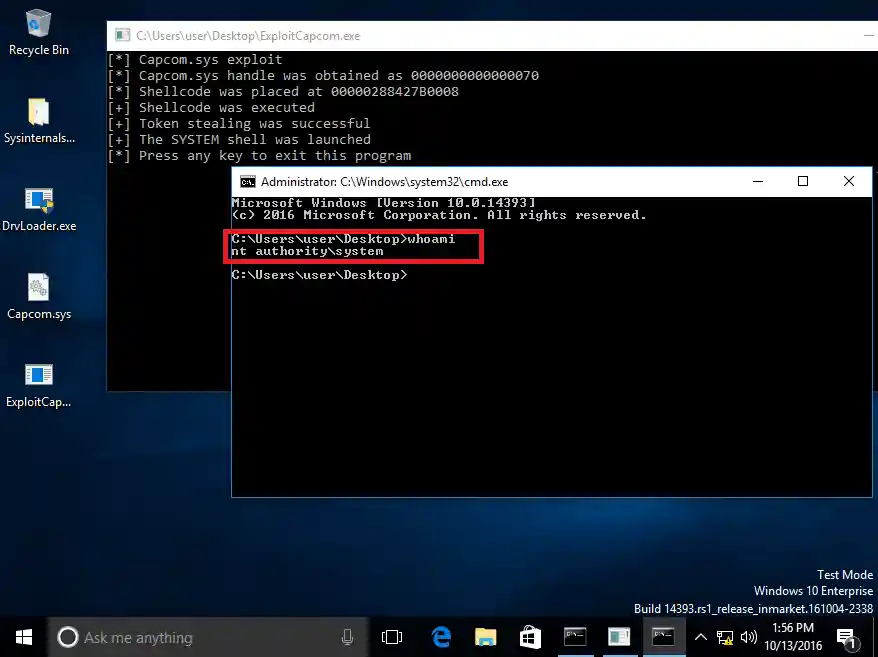Click the Cortana microphone icon

tap(347, 636)
